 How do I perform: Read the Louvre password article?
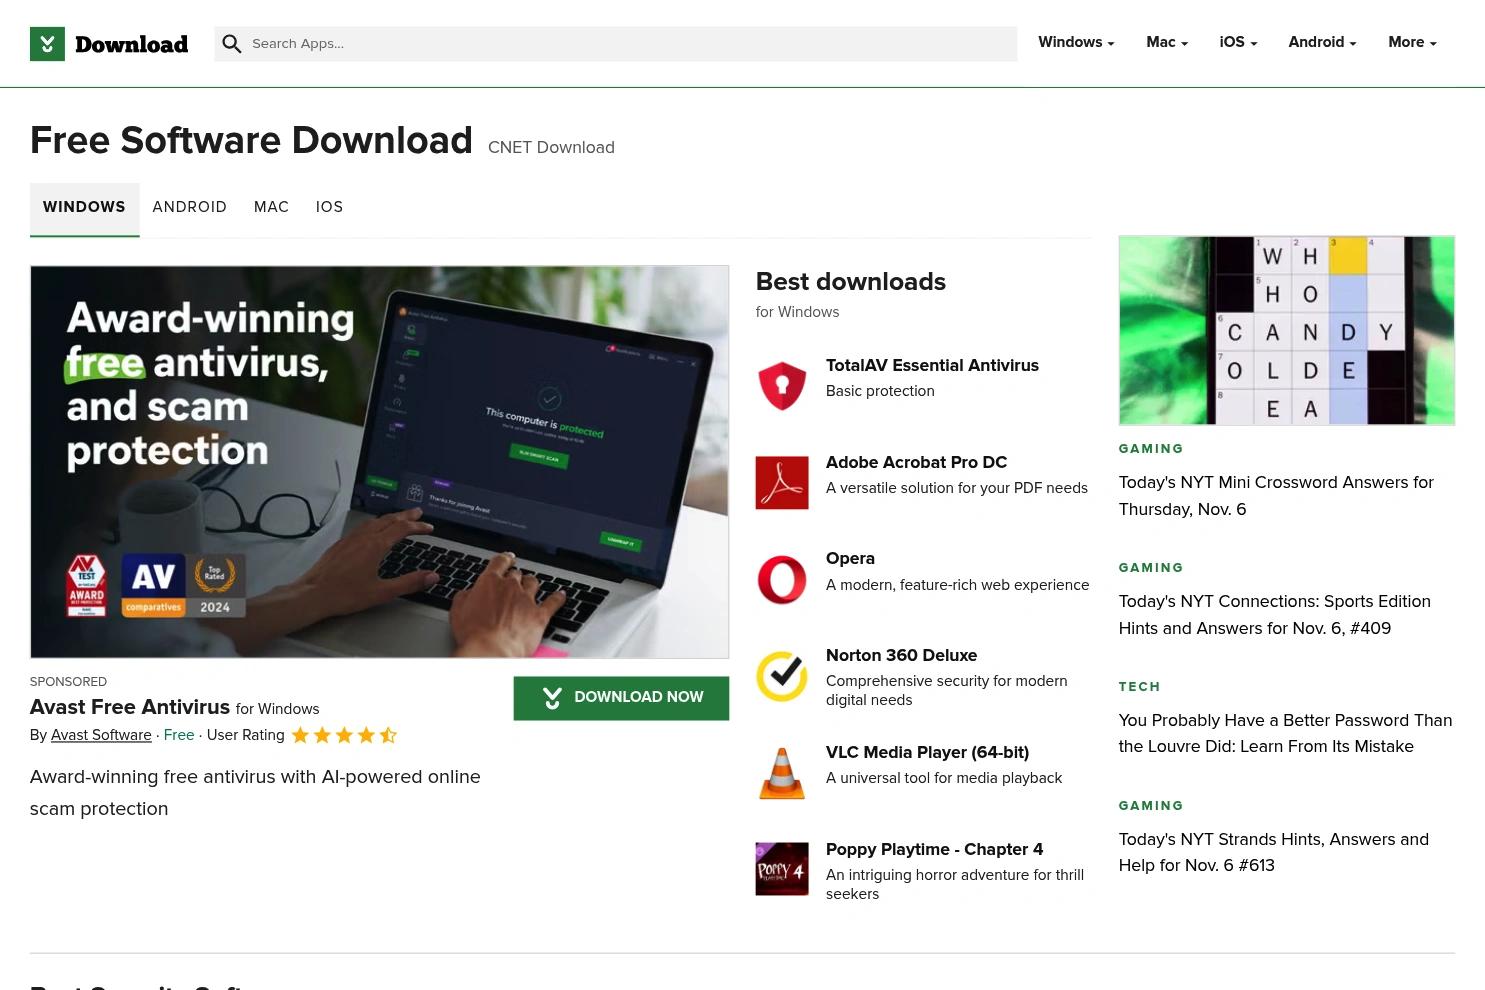coord(1285,733)
